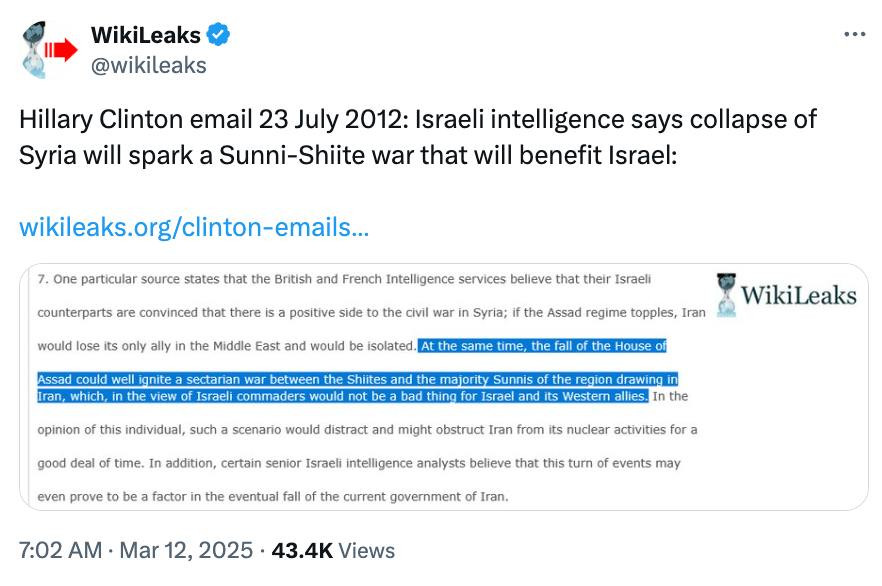
Task: Click the 43.4K view count
Action: (301, 550)
